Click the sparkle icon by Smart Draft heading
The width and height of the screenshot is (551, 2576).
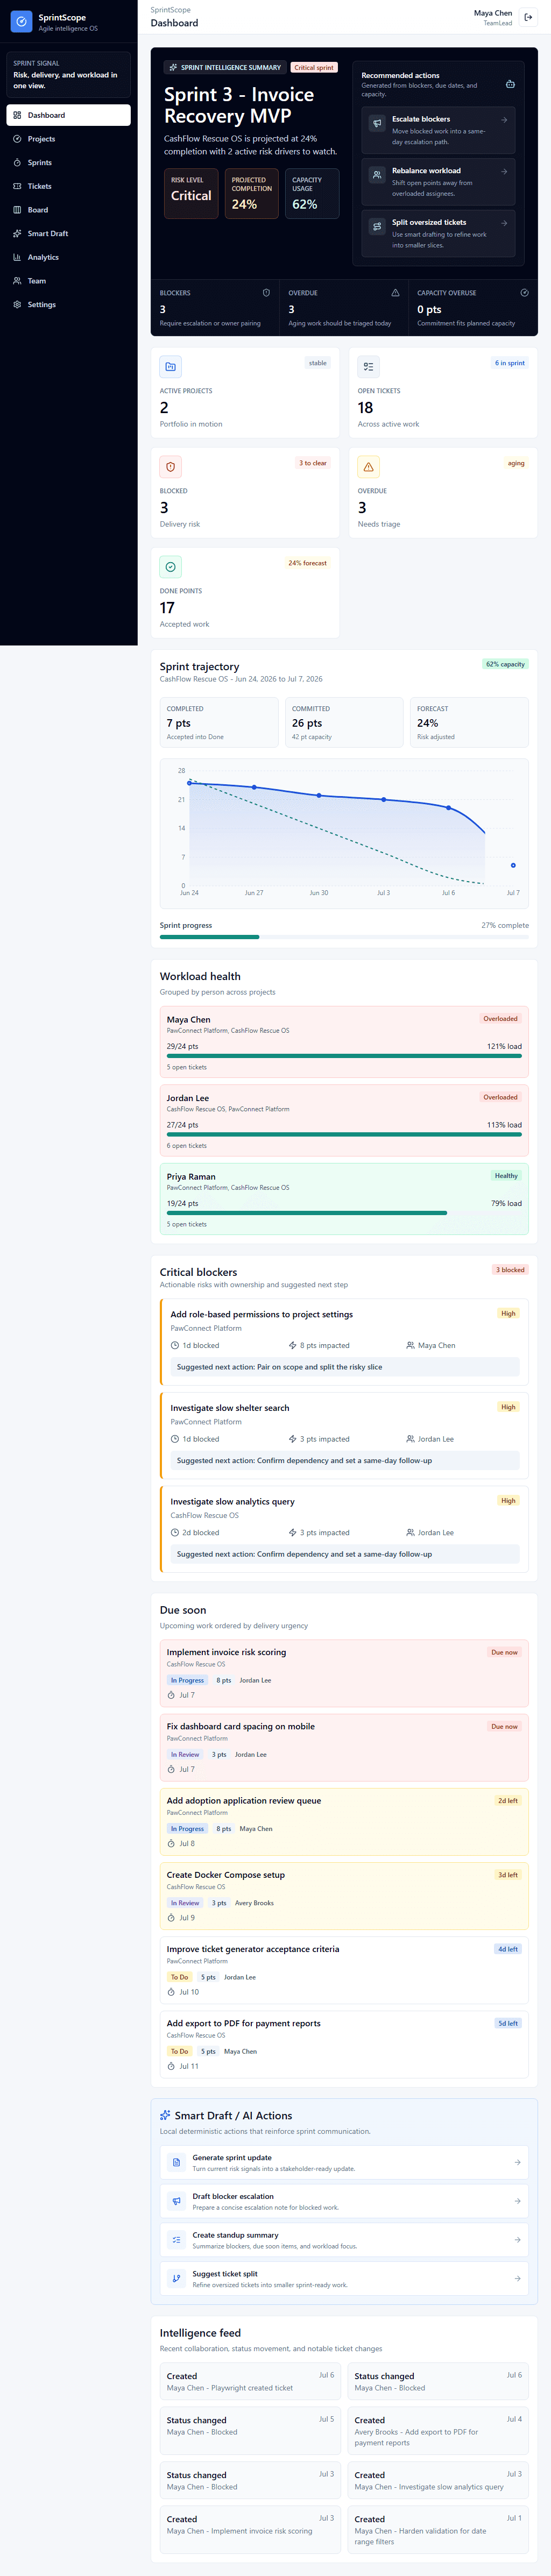(165, 2115)
